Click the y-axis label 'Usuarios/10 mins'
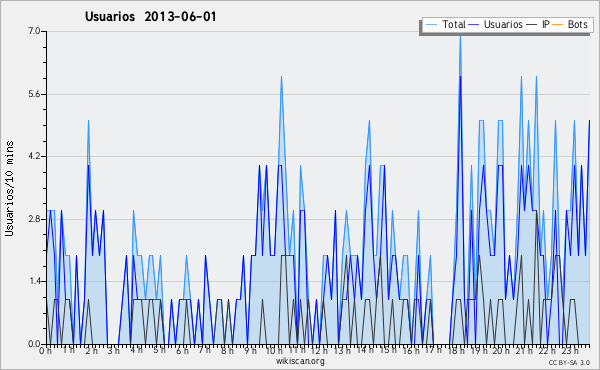 click(9, 188)
